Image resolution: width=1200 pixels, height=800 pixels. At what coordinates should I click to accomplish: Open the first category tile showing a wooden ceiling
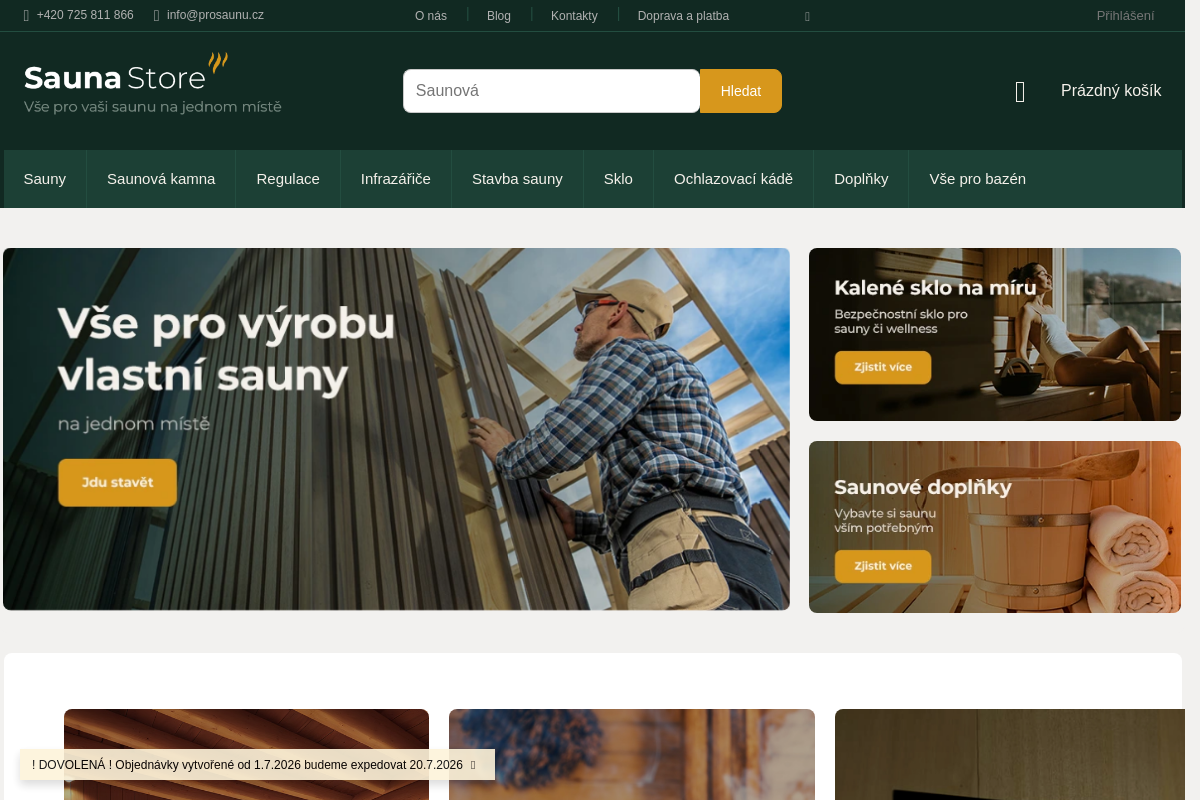246,755
